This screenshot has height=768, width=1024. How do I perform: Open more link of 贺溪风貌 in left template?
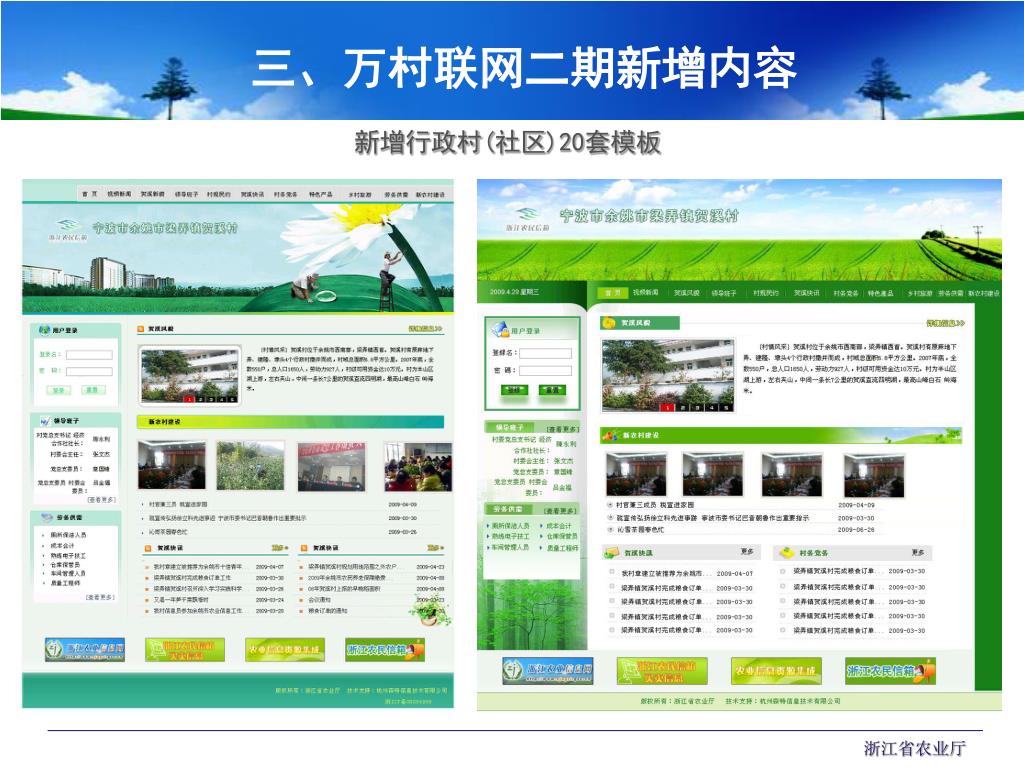(x=425, y=328)
